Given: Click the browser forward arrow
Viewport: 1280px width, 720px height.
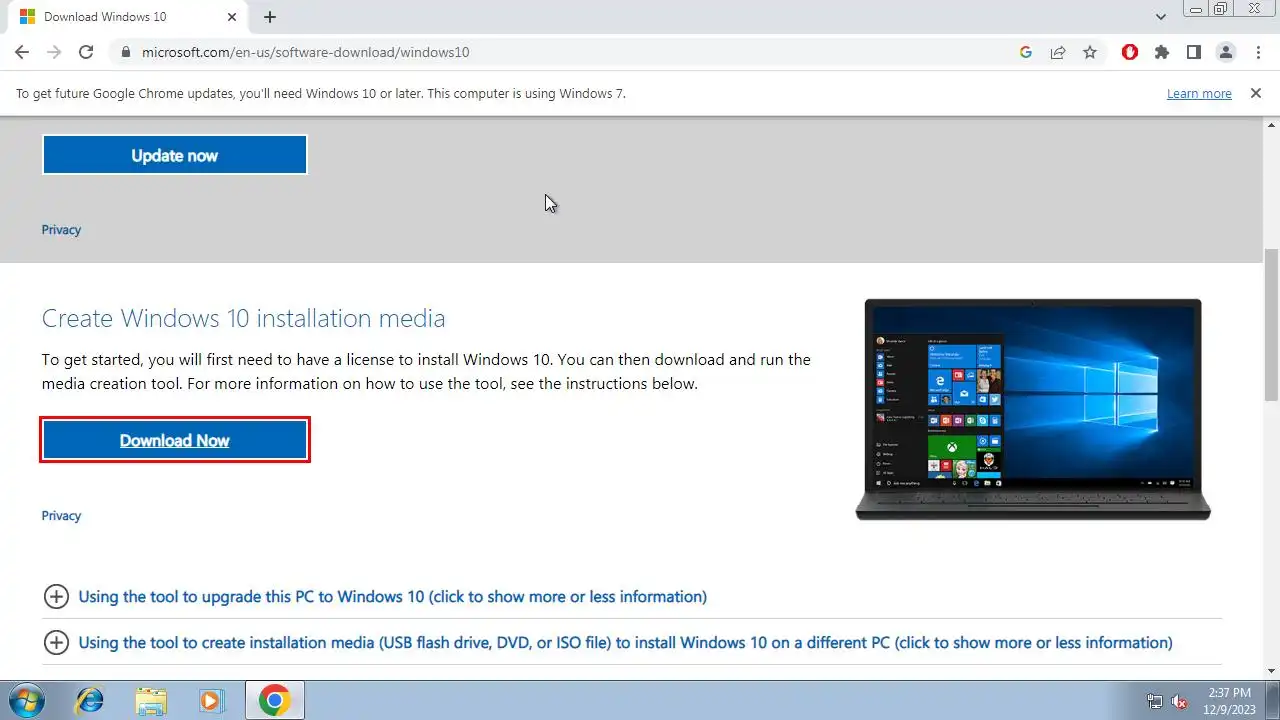Looking at the screenshot, I should (54, 52).
